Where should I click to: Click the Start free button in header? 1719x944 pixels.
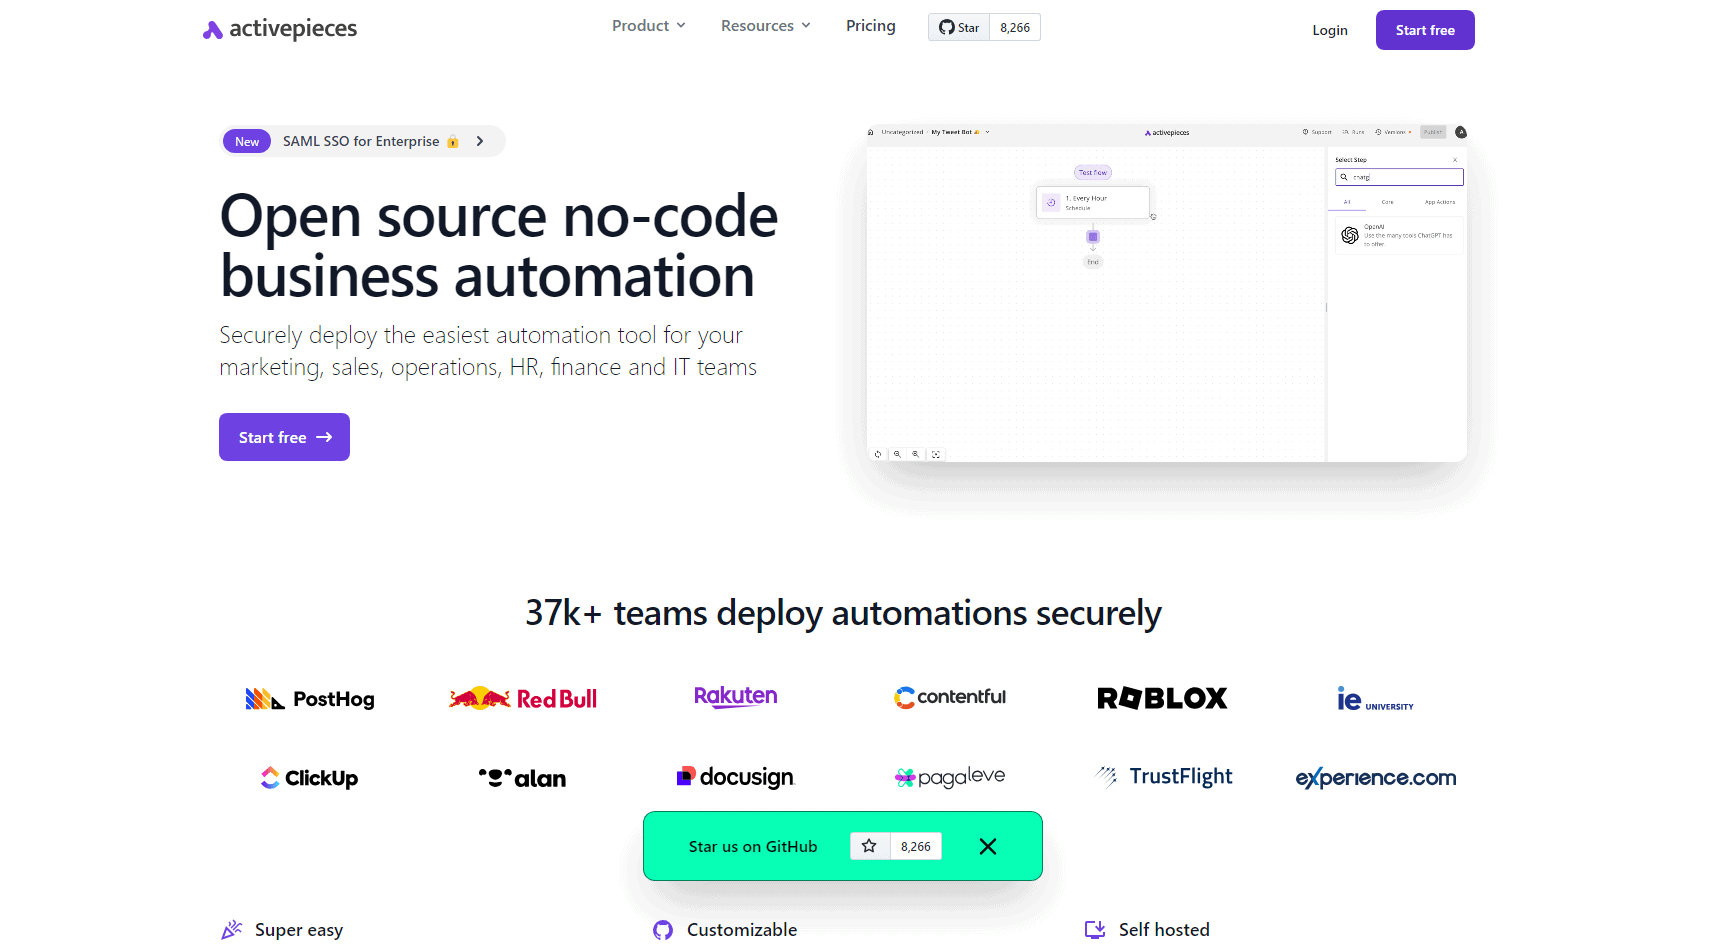tap(1424, 30)
